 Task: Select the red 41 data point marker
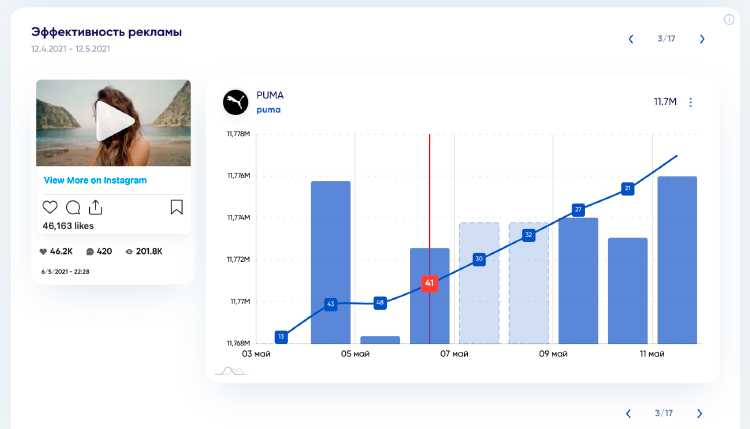tap(429, 283)
